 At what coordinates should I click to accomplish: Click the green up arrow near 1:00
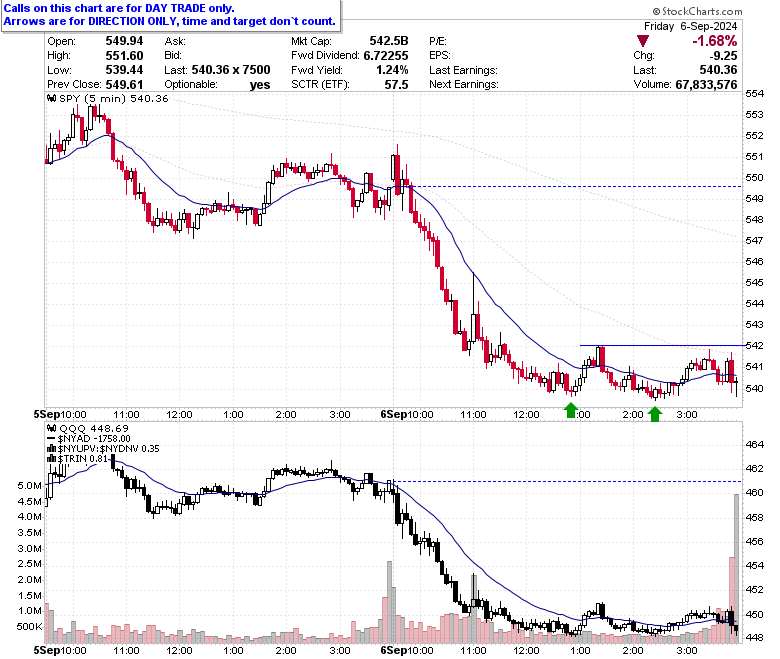(571, 410)
